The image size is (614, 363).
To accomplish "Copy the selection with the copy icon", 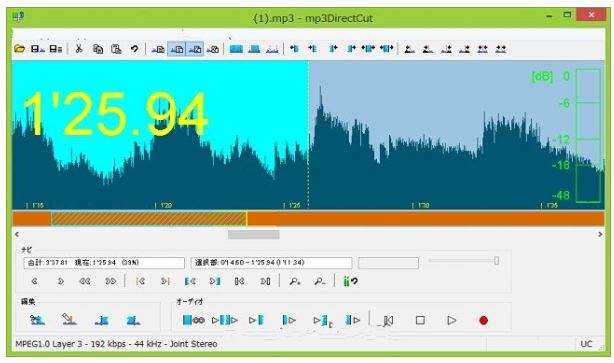I will [98, 49].
